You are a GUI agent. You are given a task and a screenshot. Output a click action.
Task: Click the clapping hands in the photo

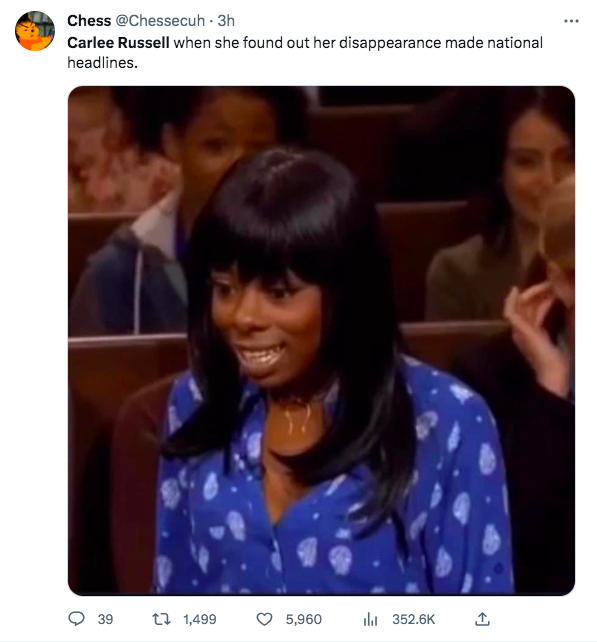(538, 328)
